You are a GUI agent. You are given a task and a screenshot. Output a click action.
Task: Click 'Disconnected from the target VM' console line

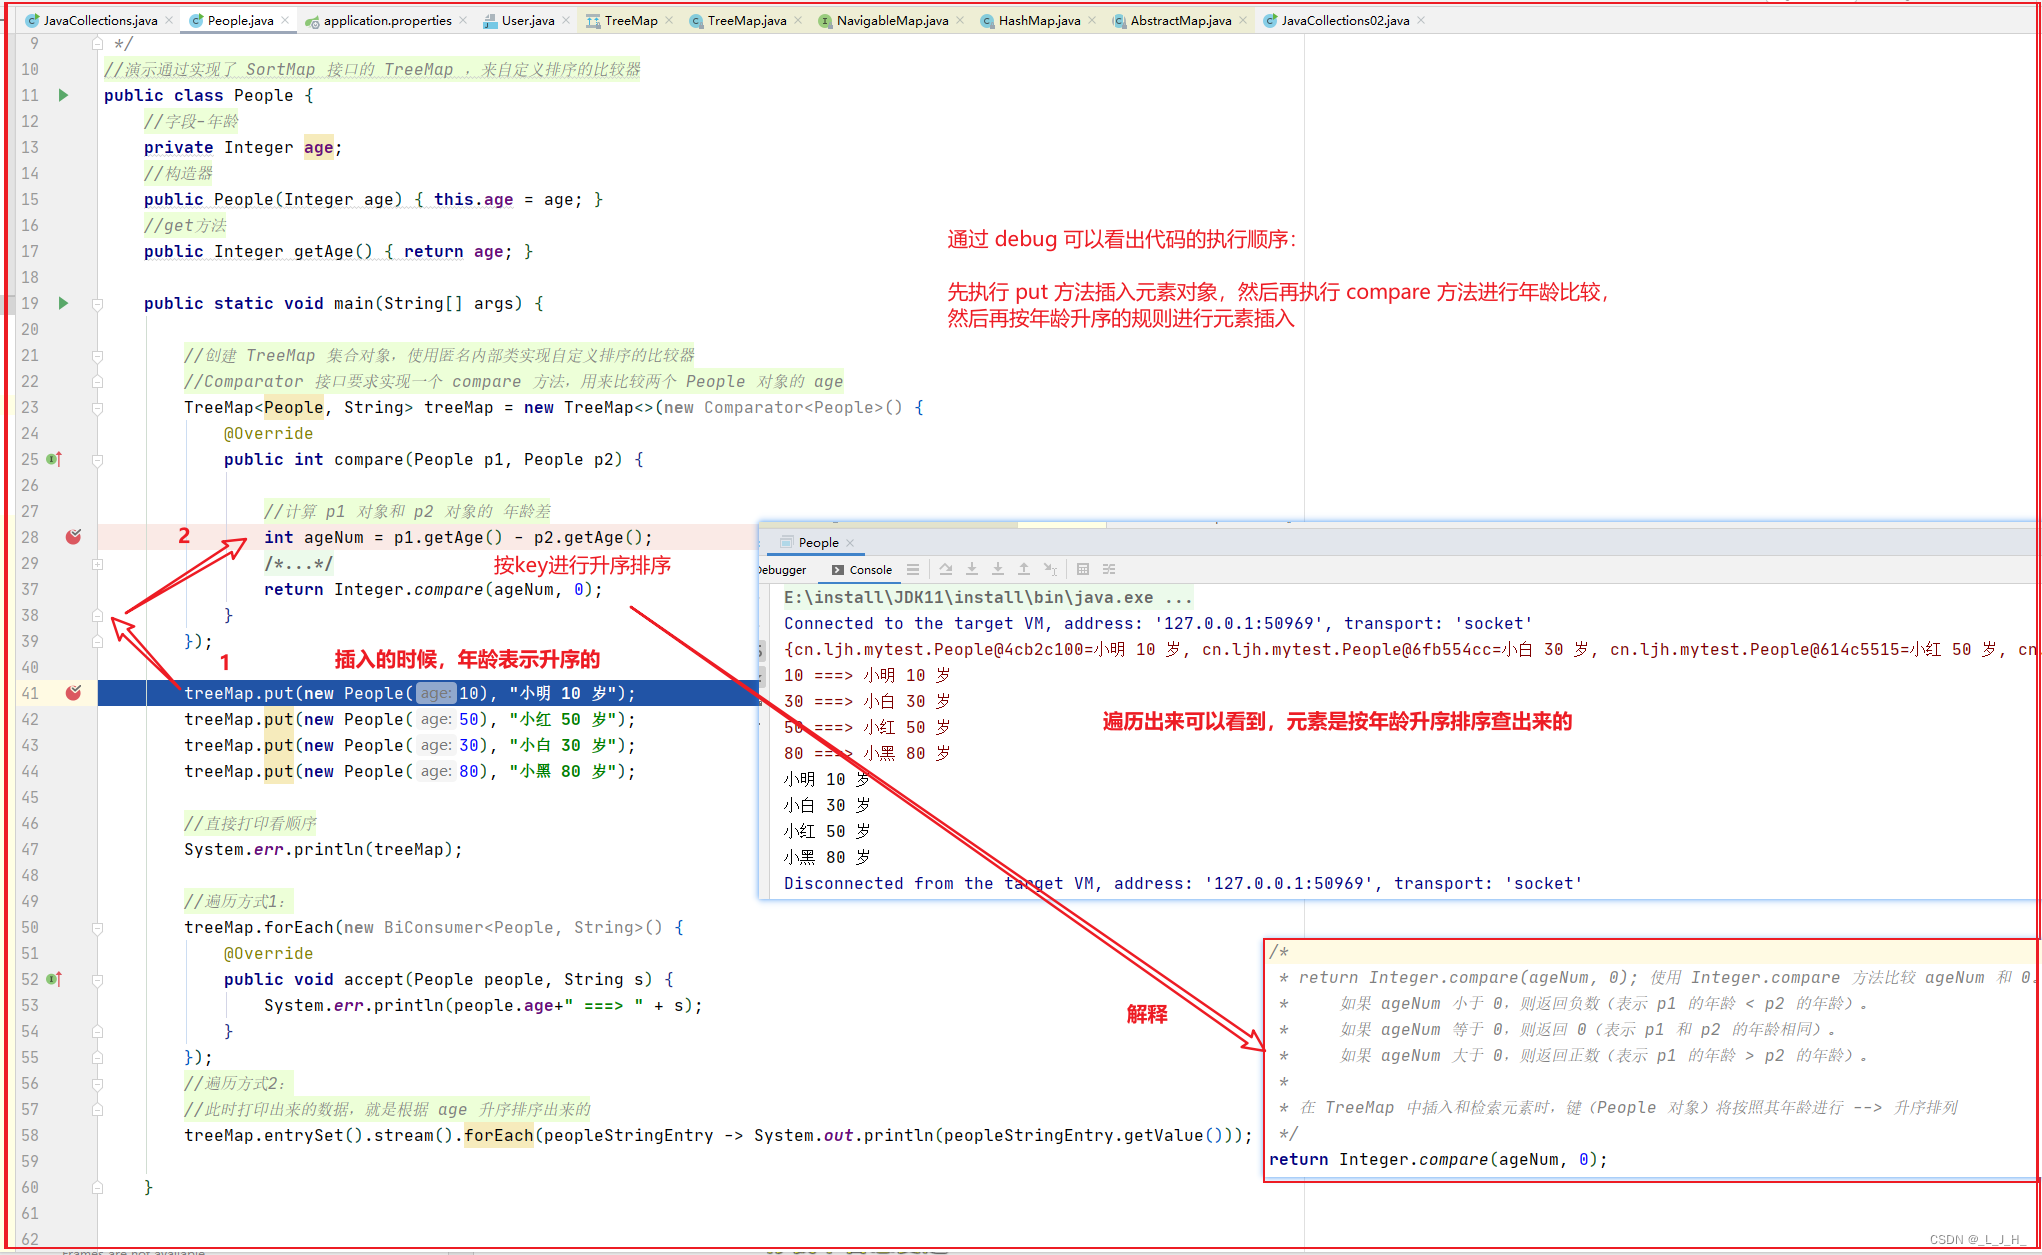1183,883
